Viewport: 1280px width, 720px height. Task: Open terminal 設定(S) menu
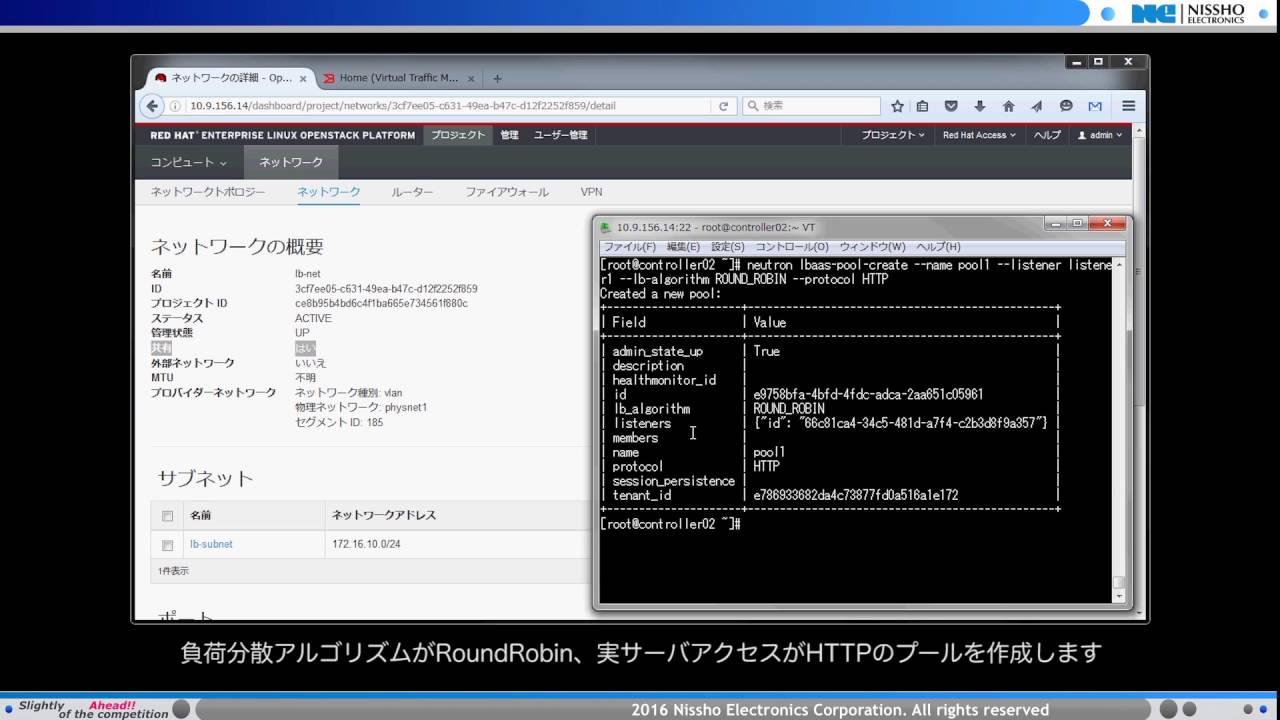728,247
